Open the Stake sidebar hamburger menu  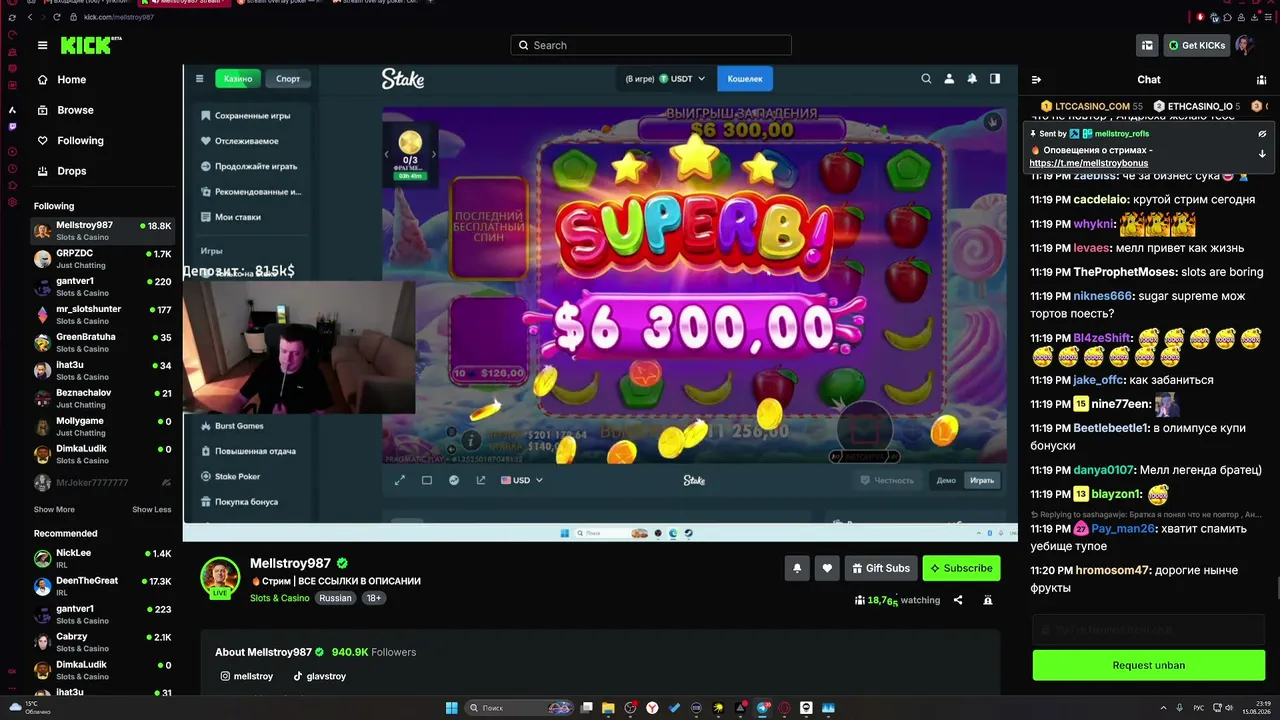[x=199, y=79]
